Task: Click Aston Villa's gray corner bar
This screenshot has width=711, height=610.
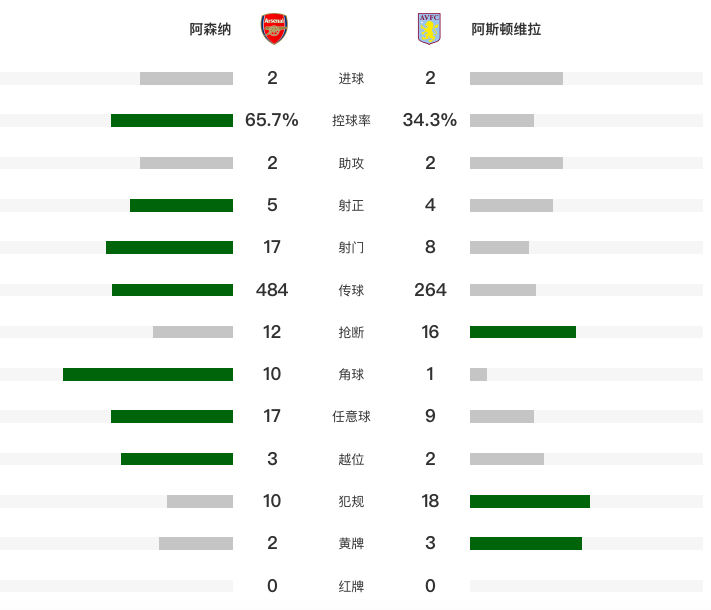Action: (478, 374)
